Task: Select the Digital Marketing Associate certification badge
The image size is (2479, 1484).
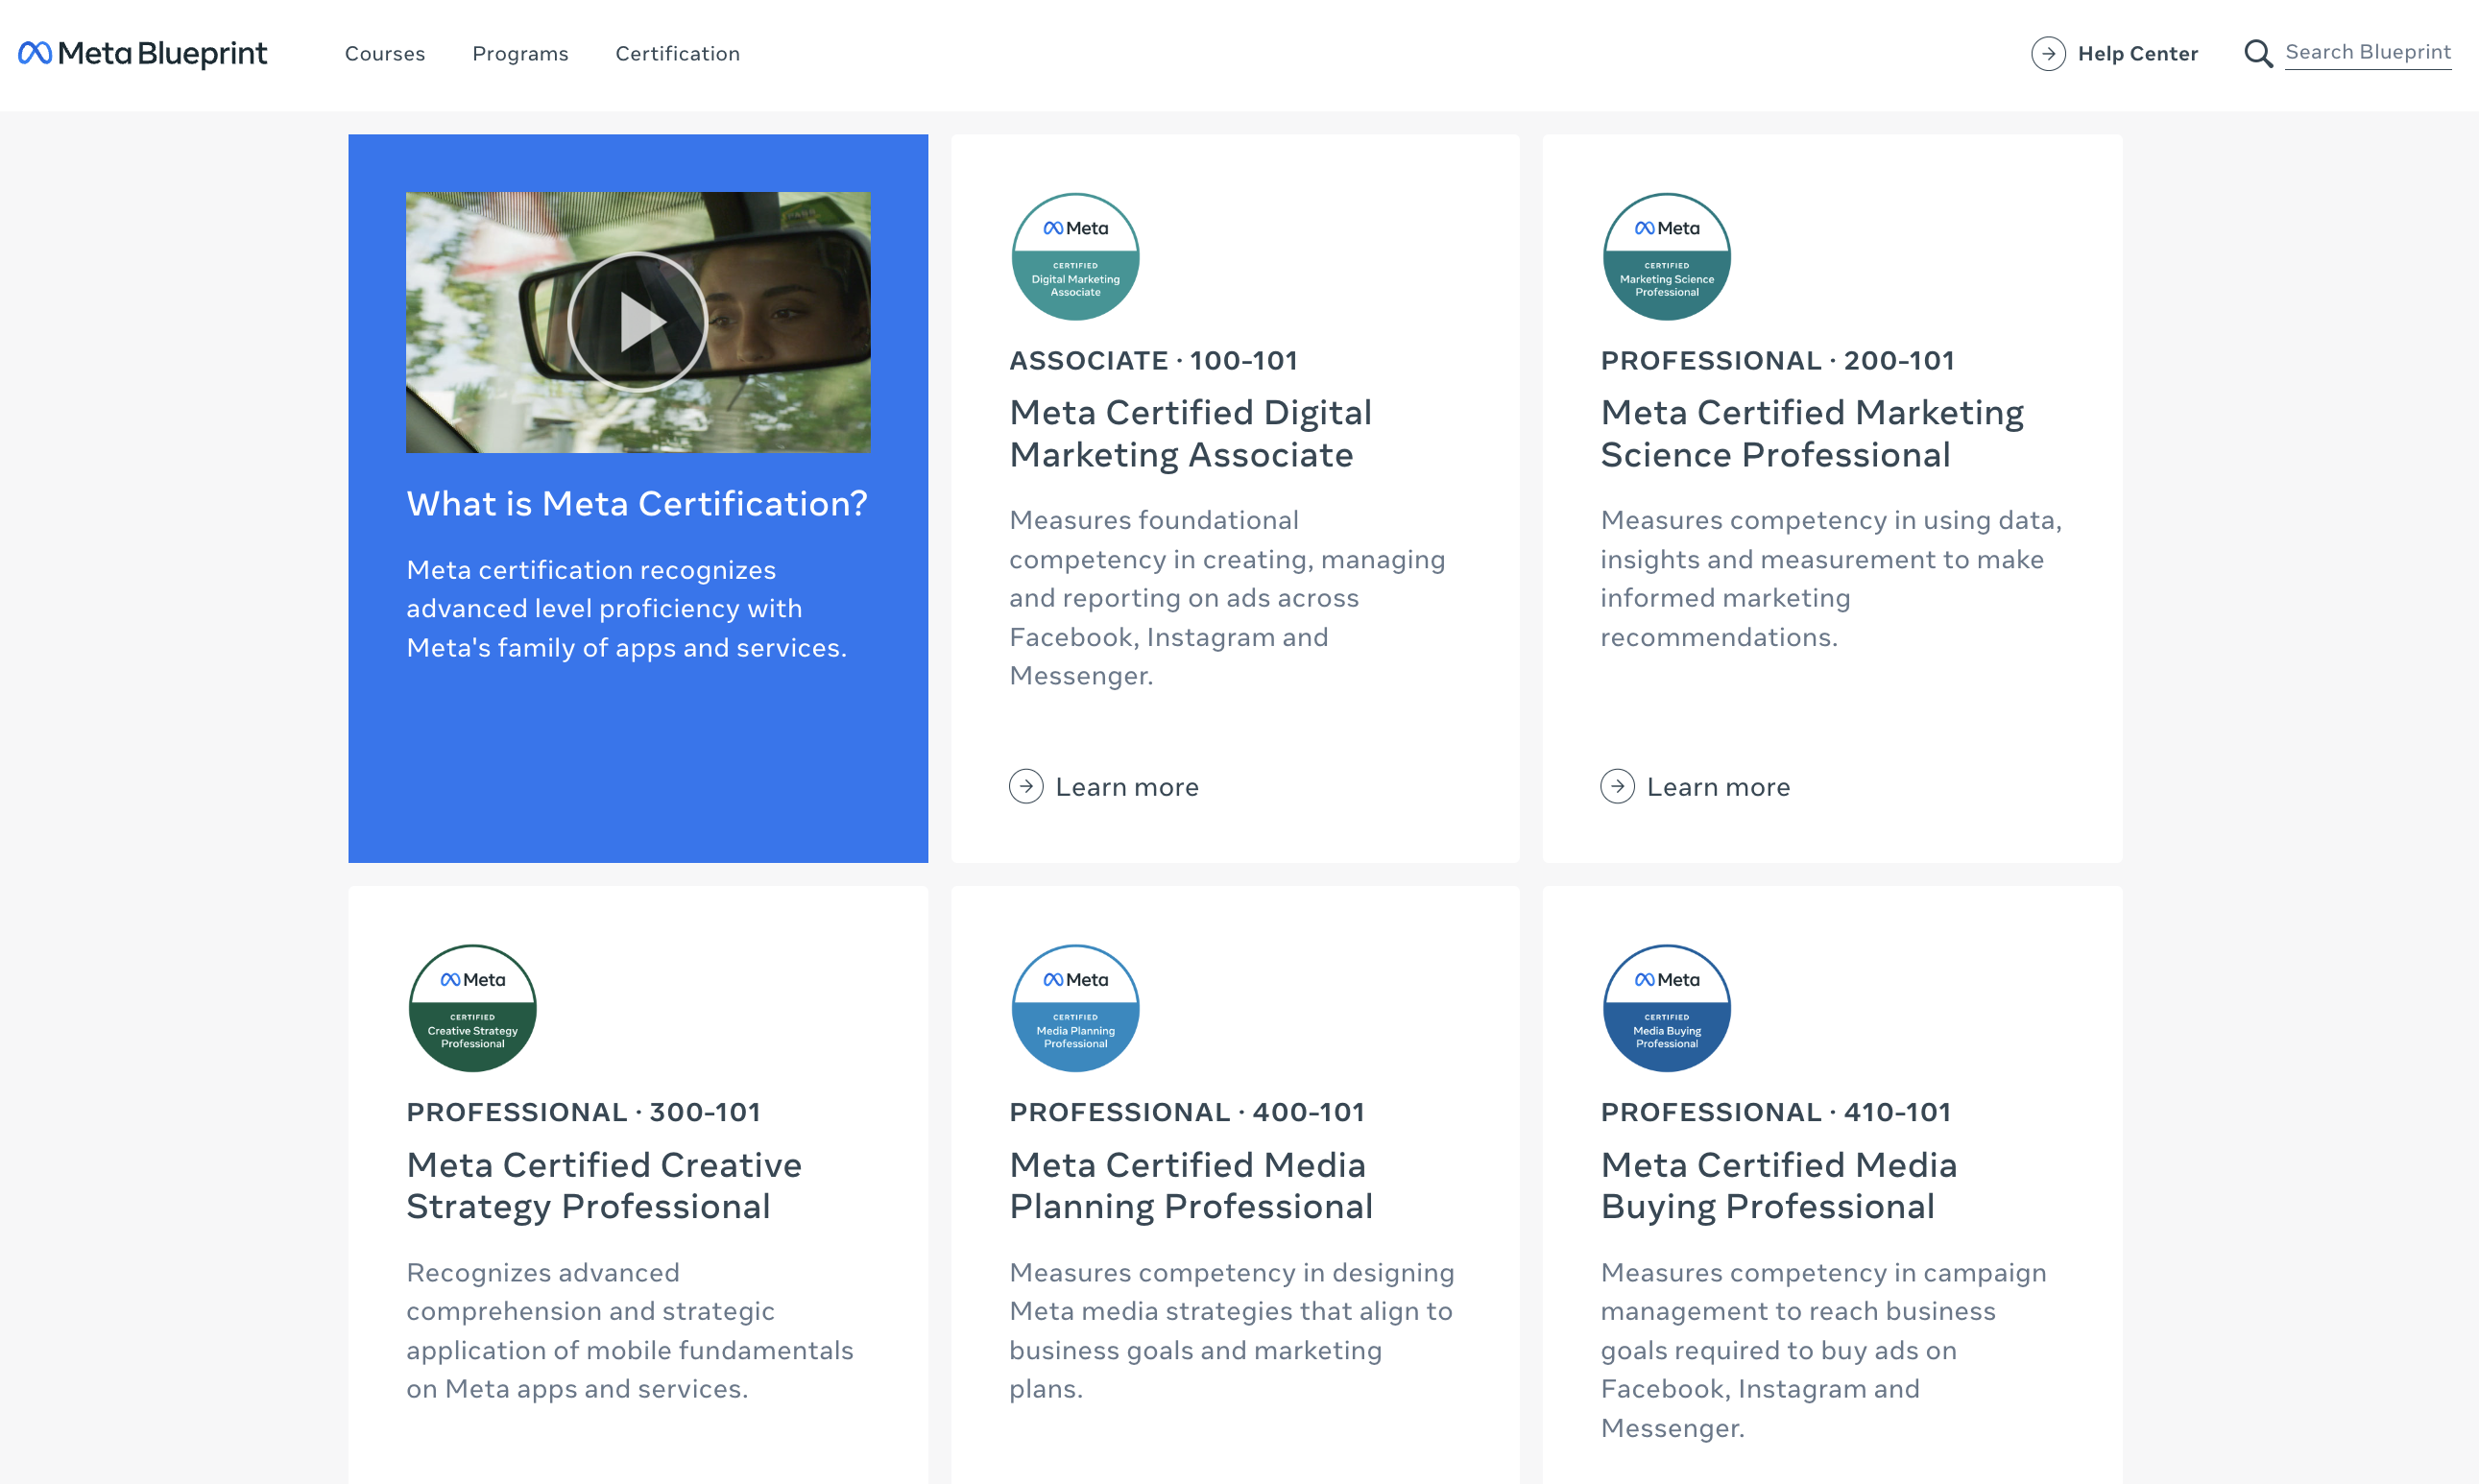Action: tap(1074, 255)
